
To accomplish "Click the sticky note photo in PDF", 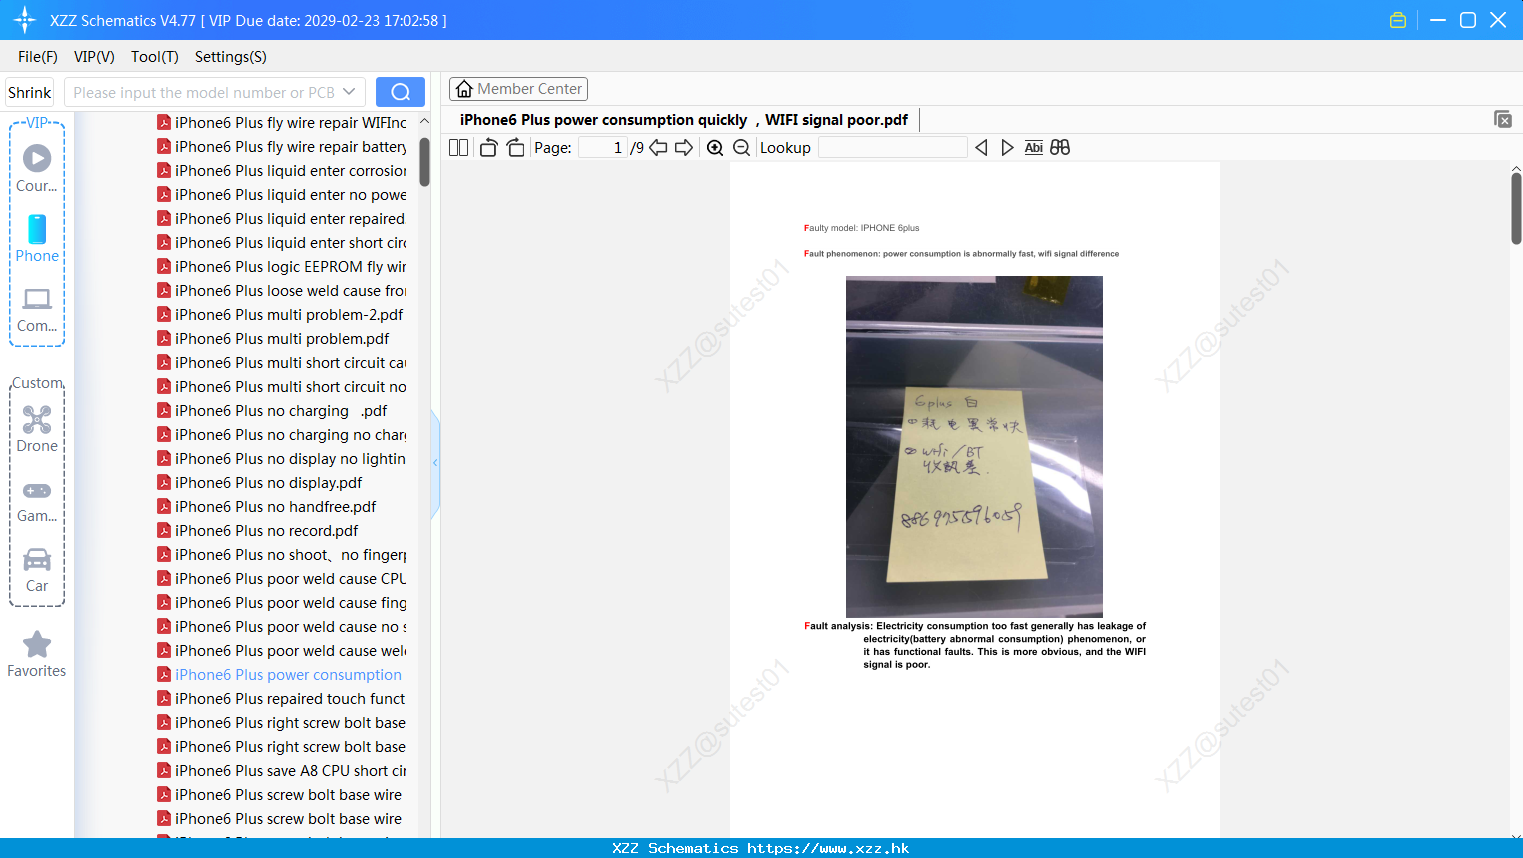I will click(974, 446).
